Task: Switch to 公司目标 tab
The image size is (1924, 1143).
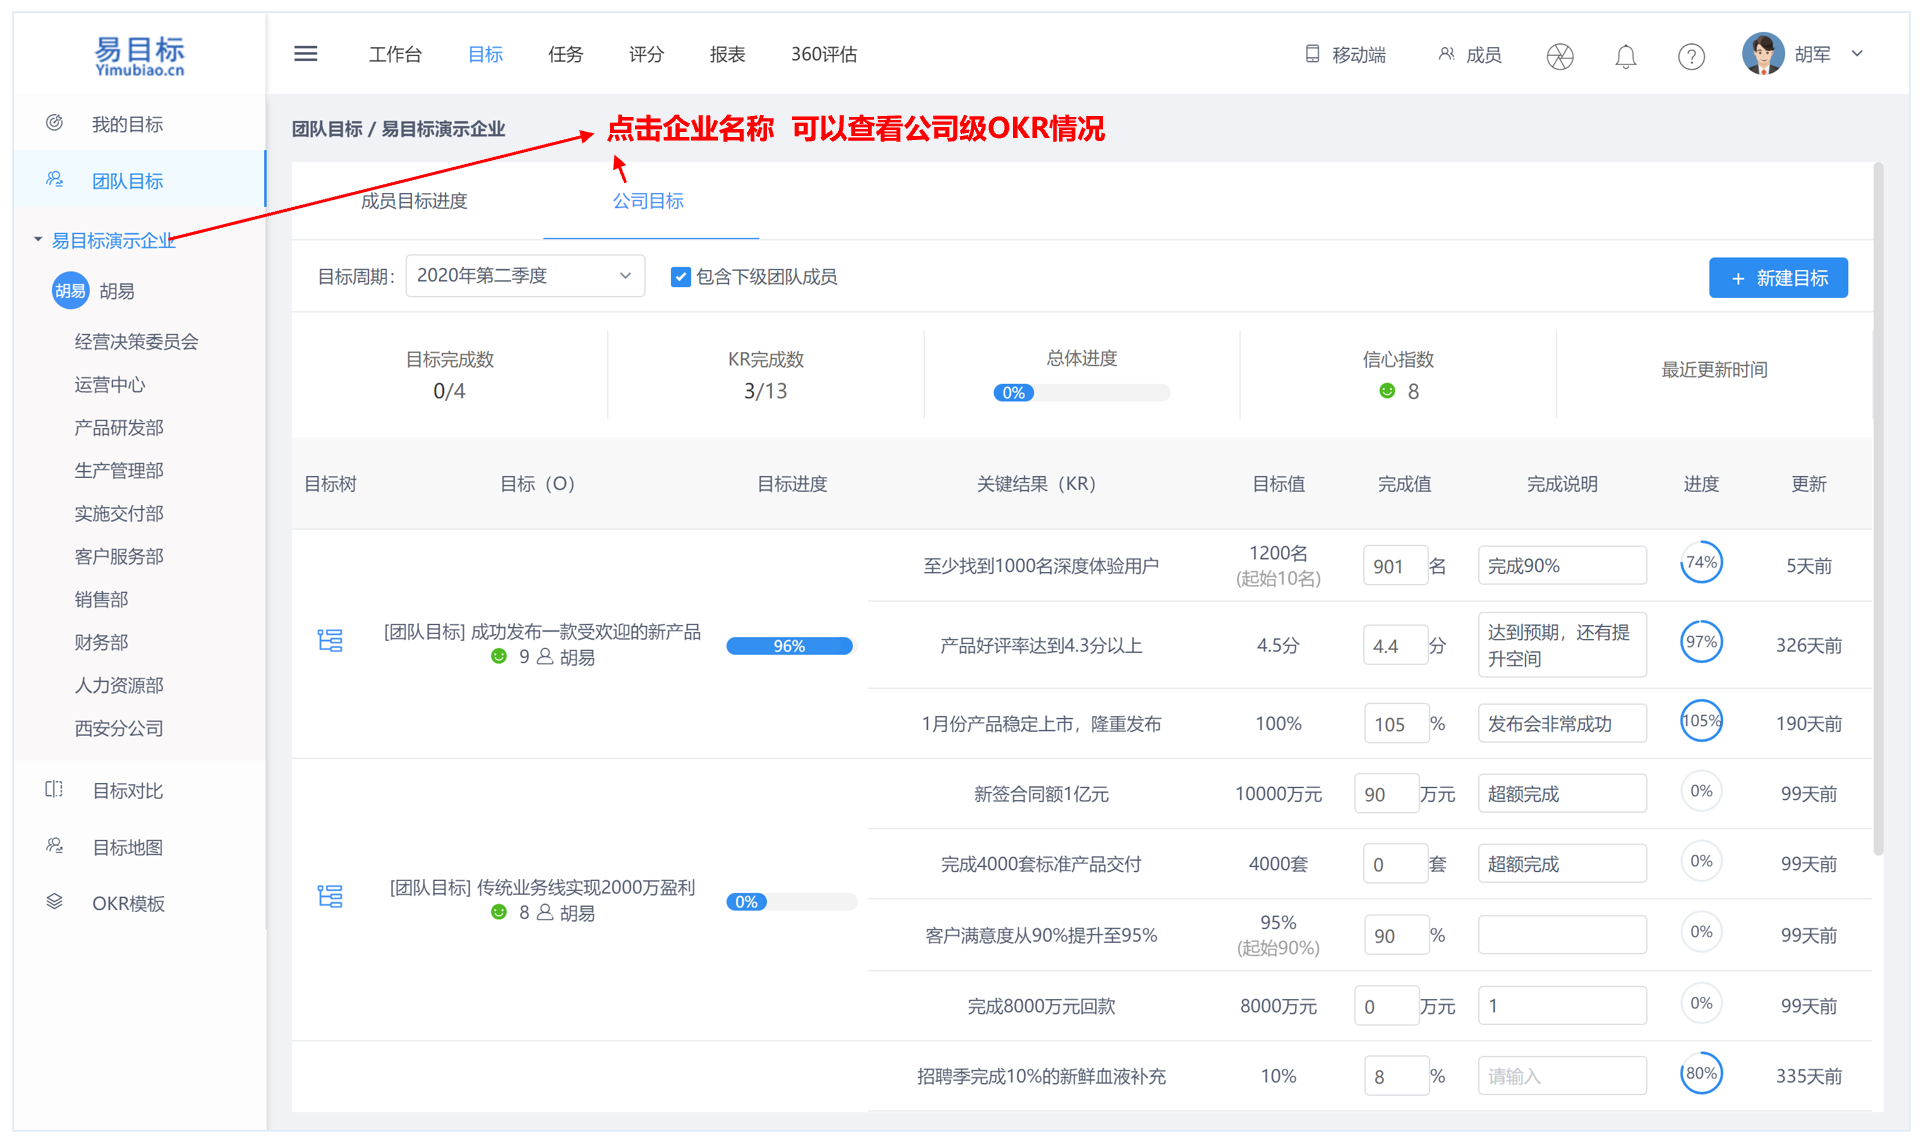Action: 648,201
